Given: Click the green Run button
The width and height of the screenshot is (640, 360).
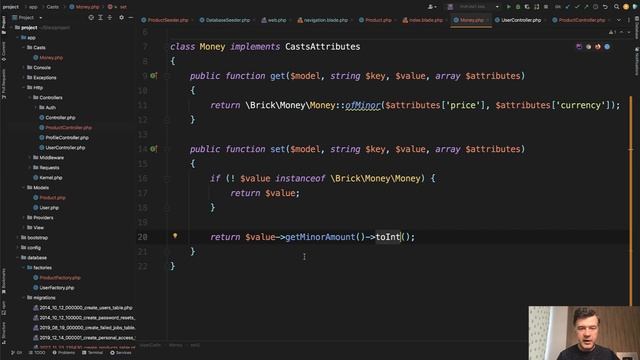Looking at the screenshot, I should [509, 7].
